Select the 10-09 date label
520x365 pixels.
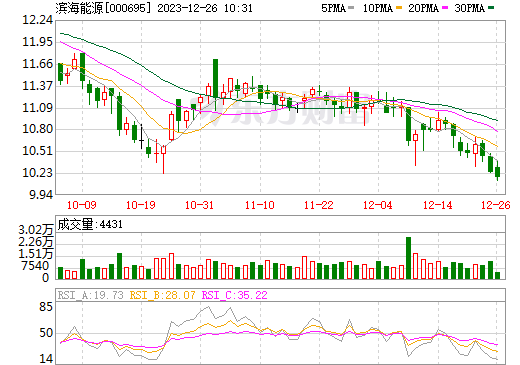82,205
